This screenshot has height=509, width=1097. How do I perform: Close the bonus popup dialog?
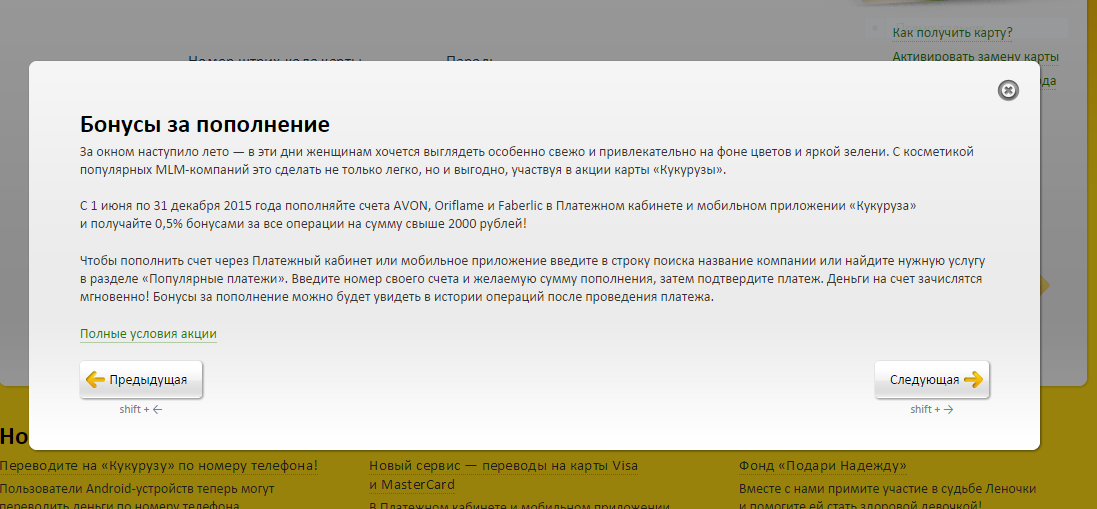point(1007,90)
